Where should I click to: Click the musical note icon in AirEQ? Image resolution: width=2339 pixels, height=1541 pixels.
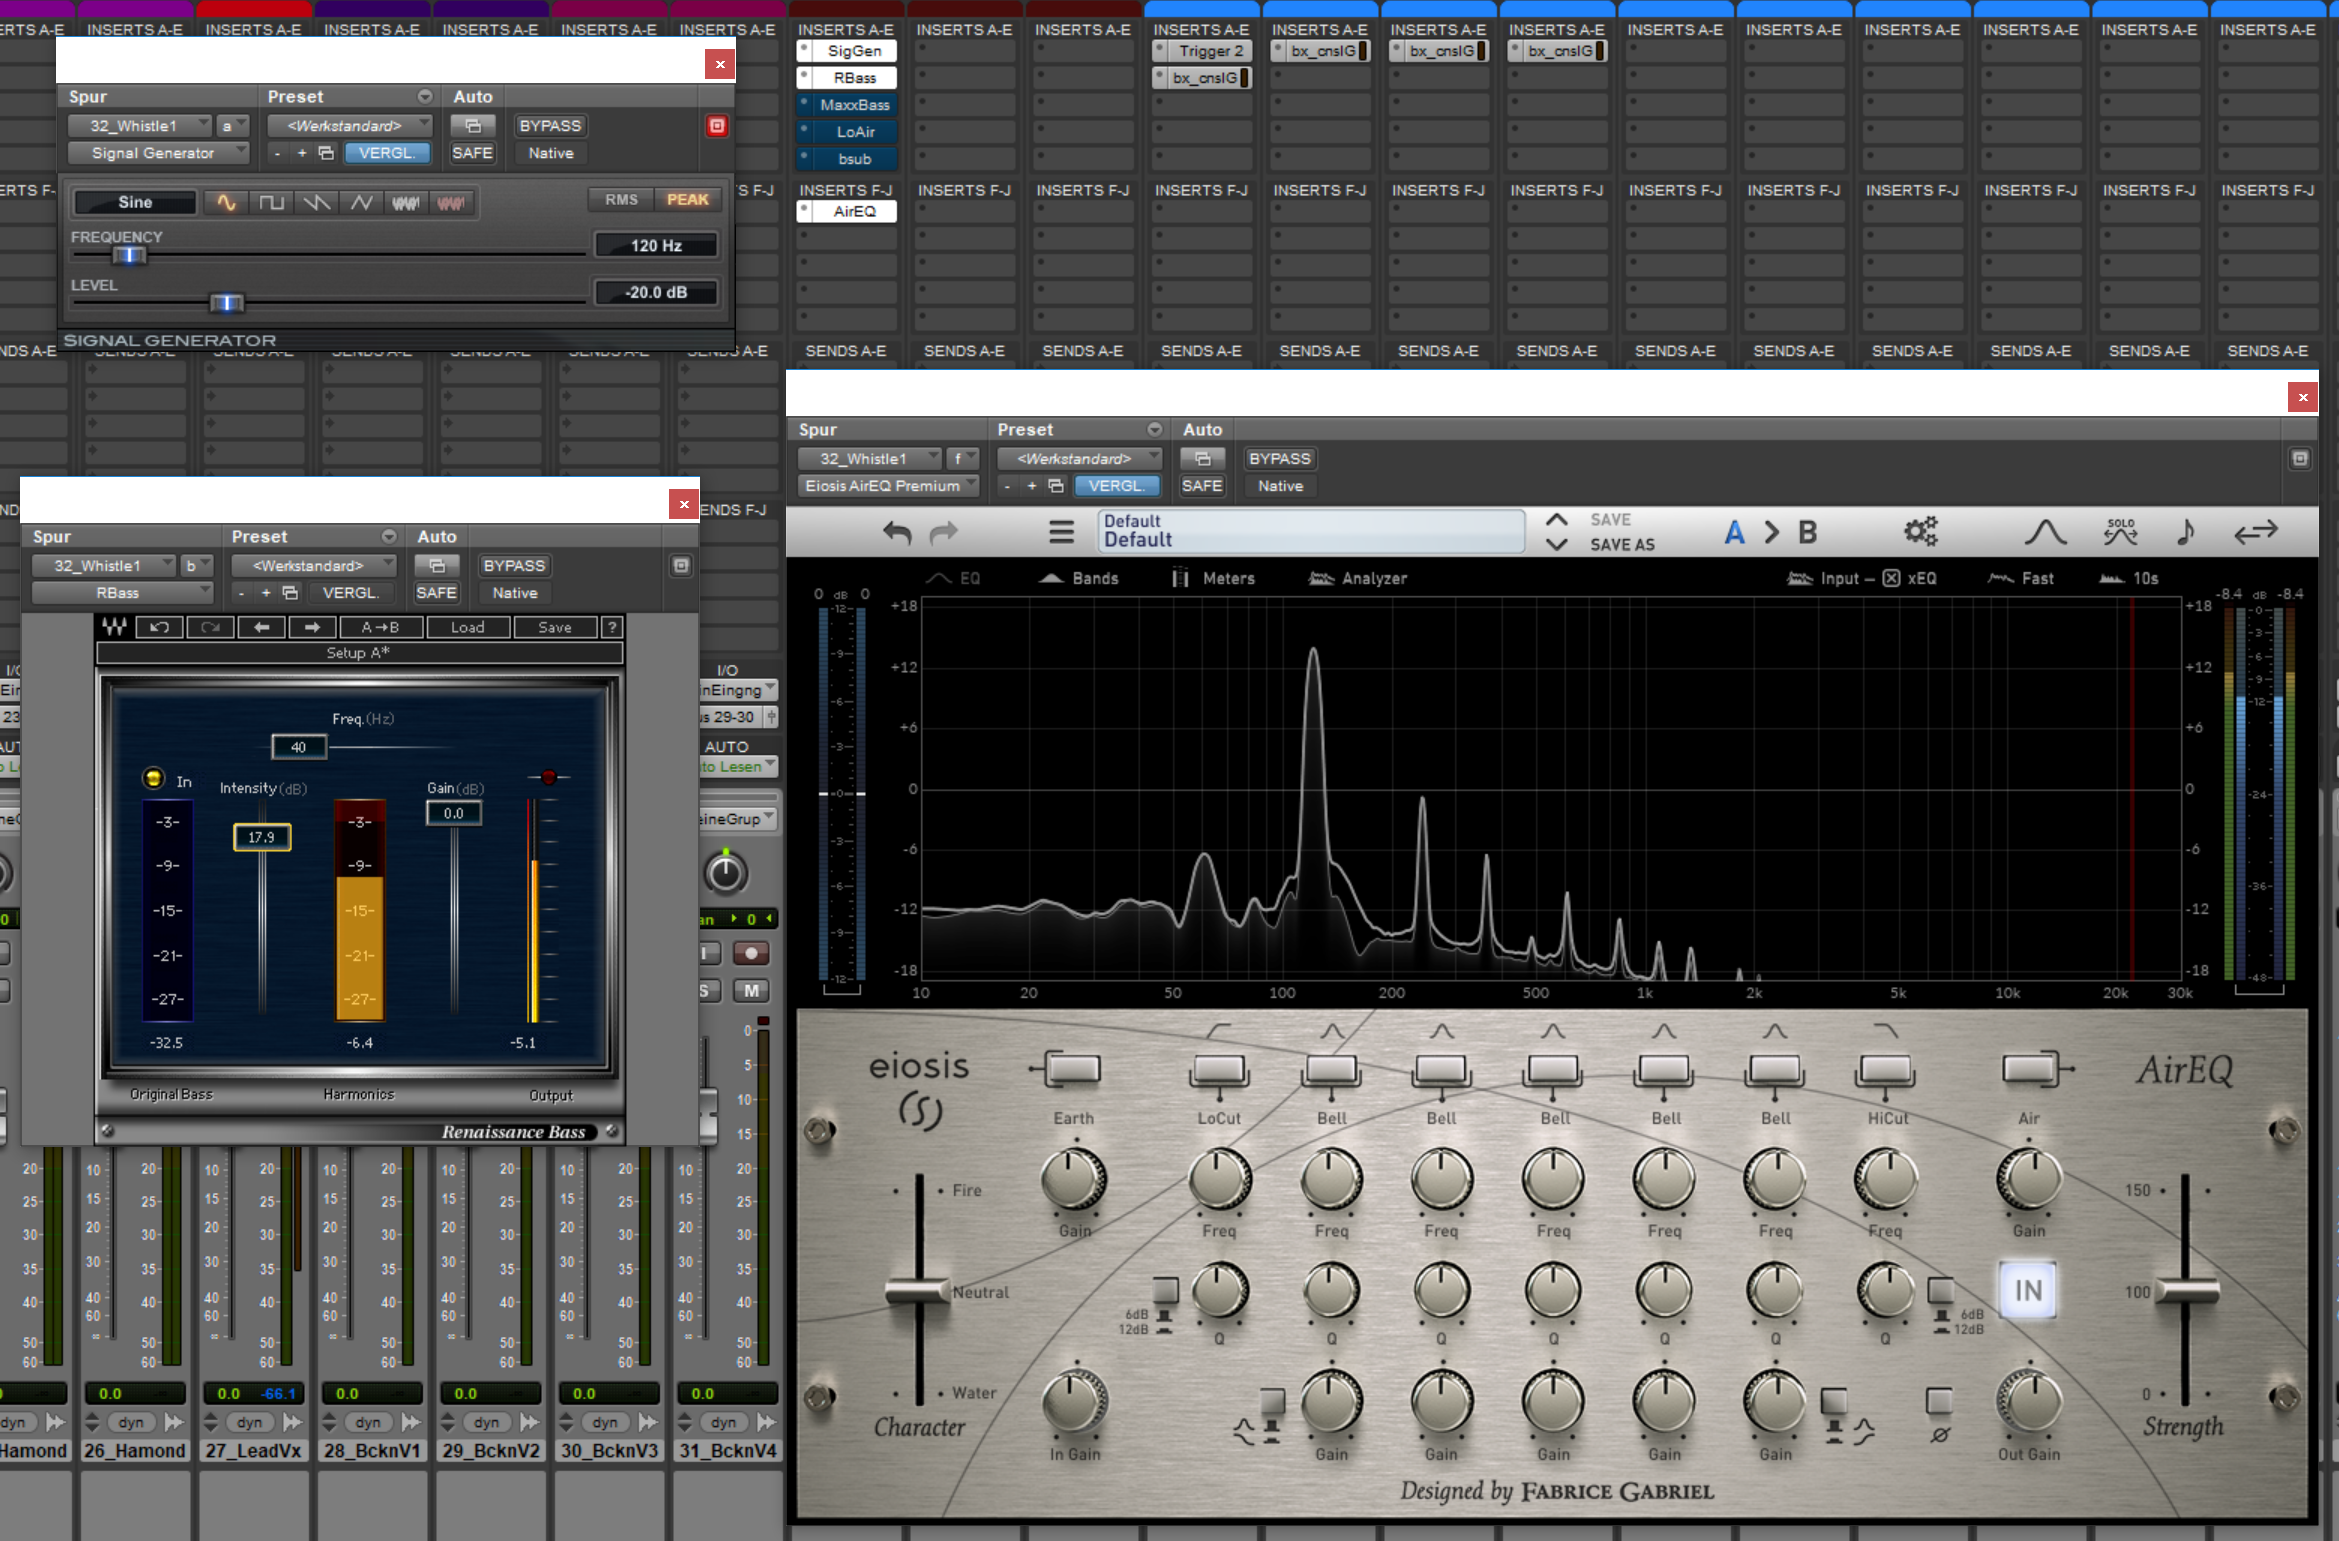[x=2185, y=531]
